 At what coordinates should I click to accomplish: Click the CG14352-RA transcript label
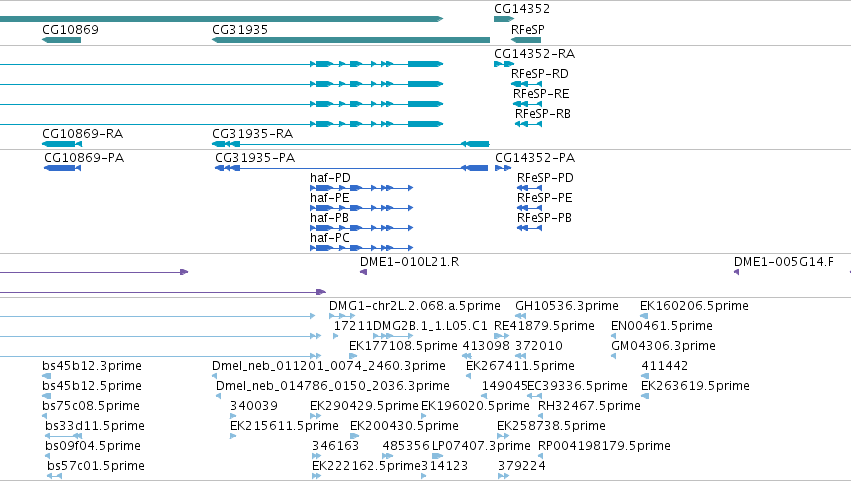point(535,54)
